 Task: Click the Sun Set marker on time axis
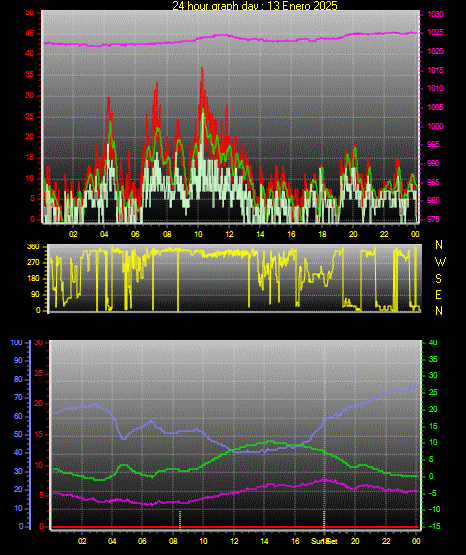[324, 541]
